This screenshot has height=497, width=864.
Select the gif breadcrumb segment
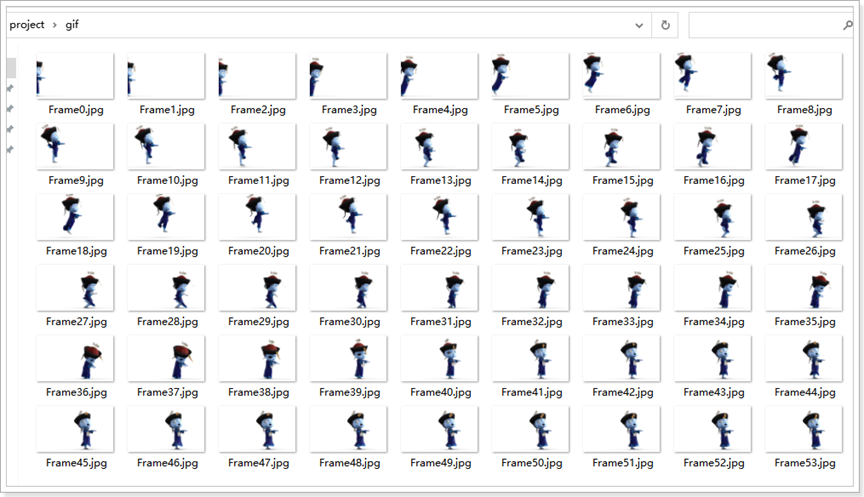(x=72, y=25)
